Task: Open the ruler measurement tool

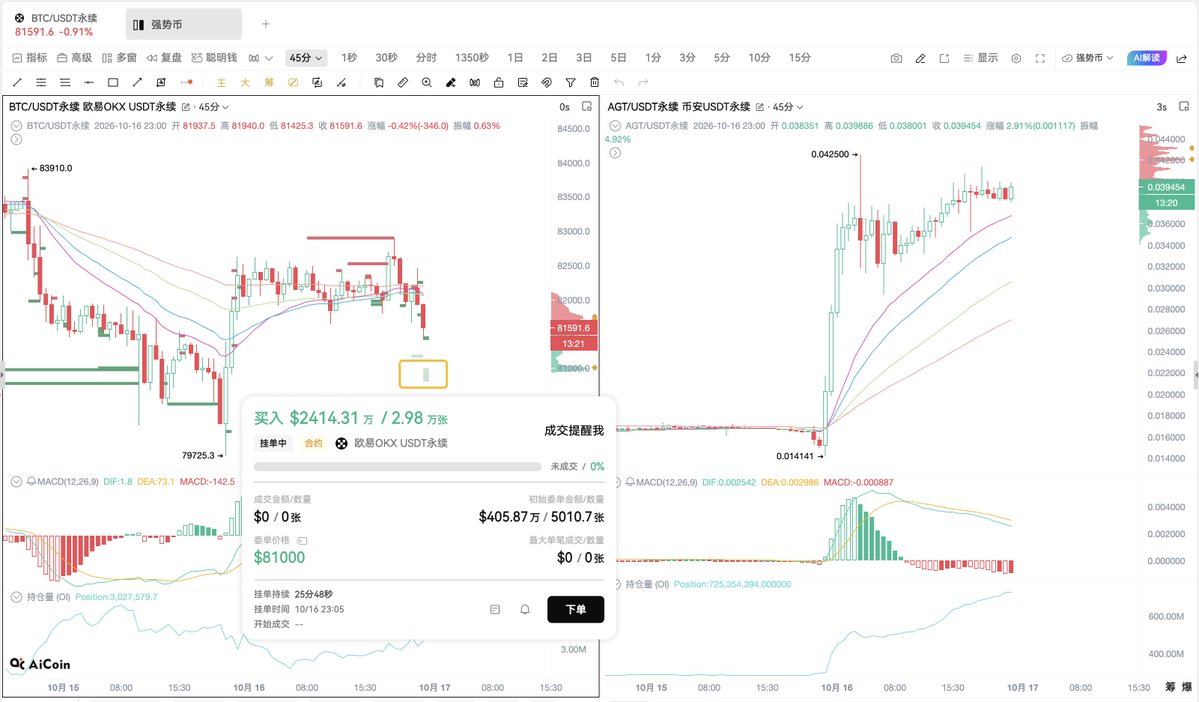Action: tap(403, 83)
